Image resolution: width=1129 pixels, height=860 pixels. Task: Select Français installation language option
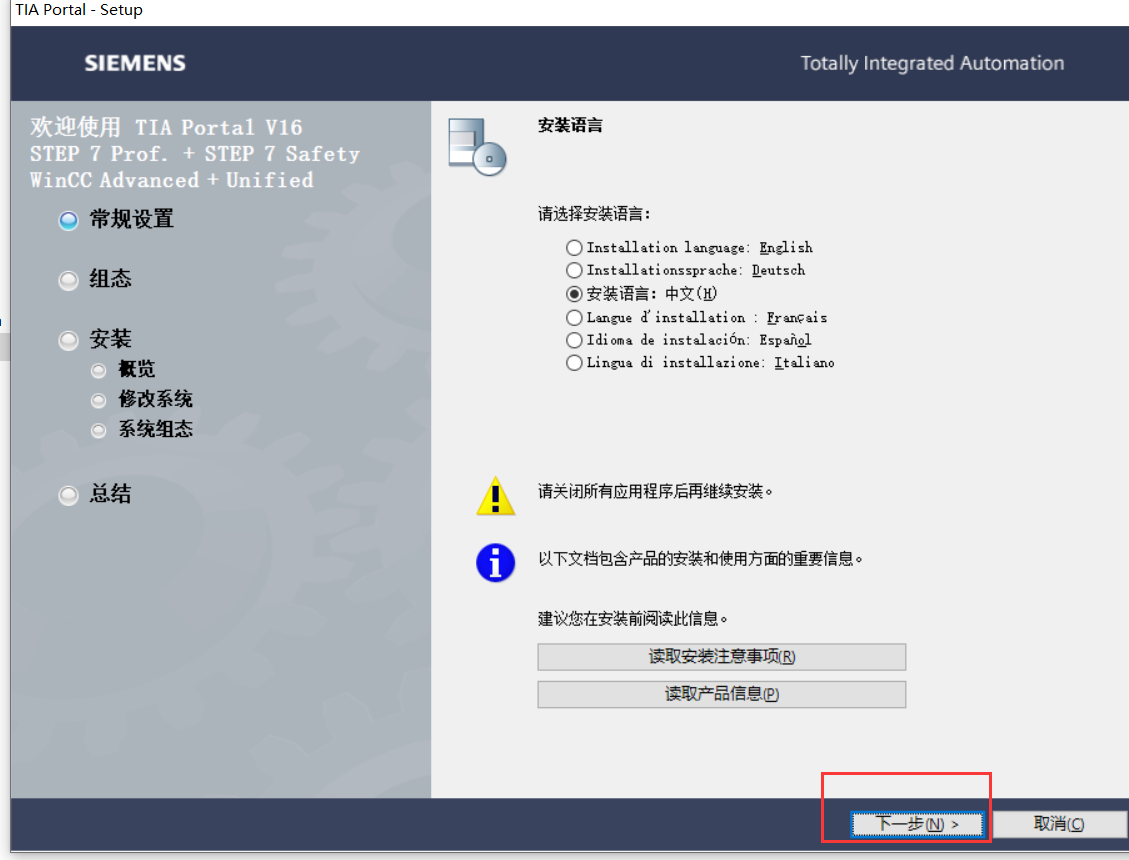click(574, 316)
